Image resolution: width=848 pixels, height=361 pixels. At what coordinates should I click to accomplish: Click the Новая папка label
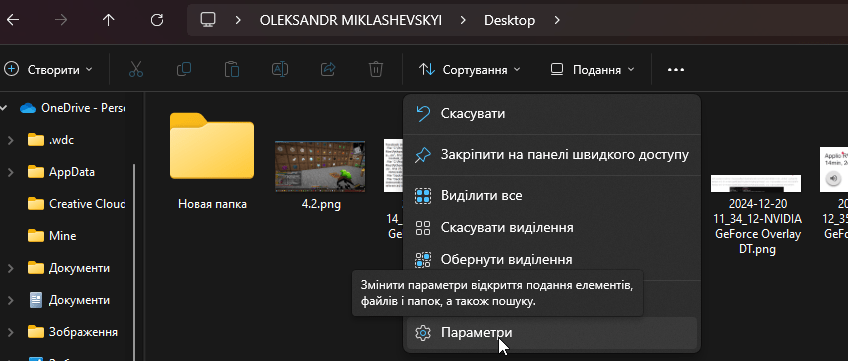[x=212, y=204]
